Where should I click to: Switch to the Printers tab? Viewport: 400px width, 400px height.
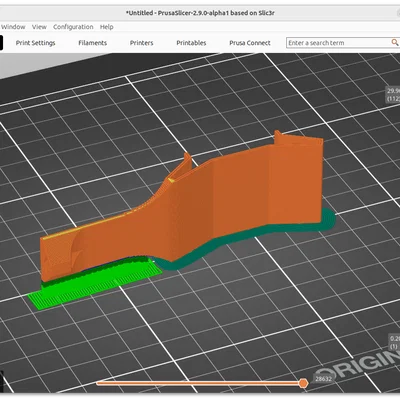tap(141, 43)
